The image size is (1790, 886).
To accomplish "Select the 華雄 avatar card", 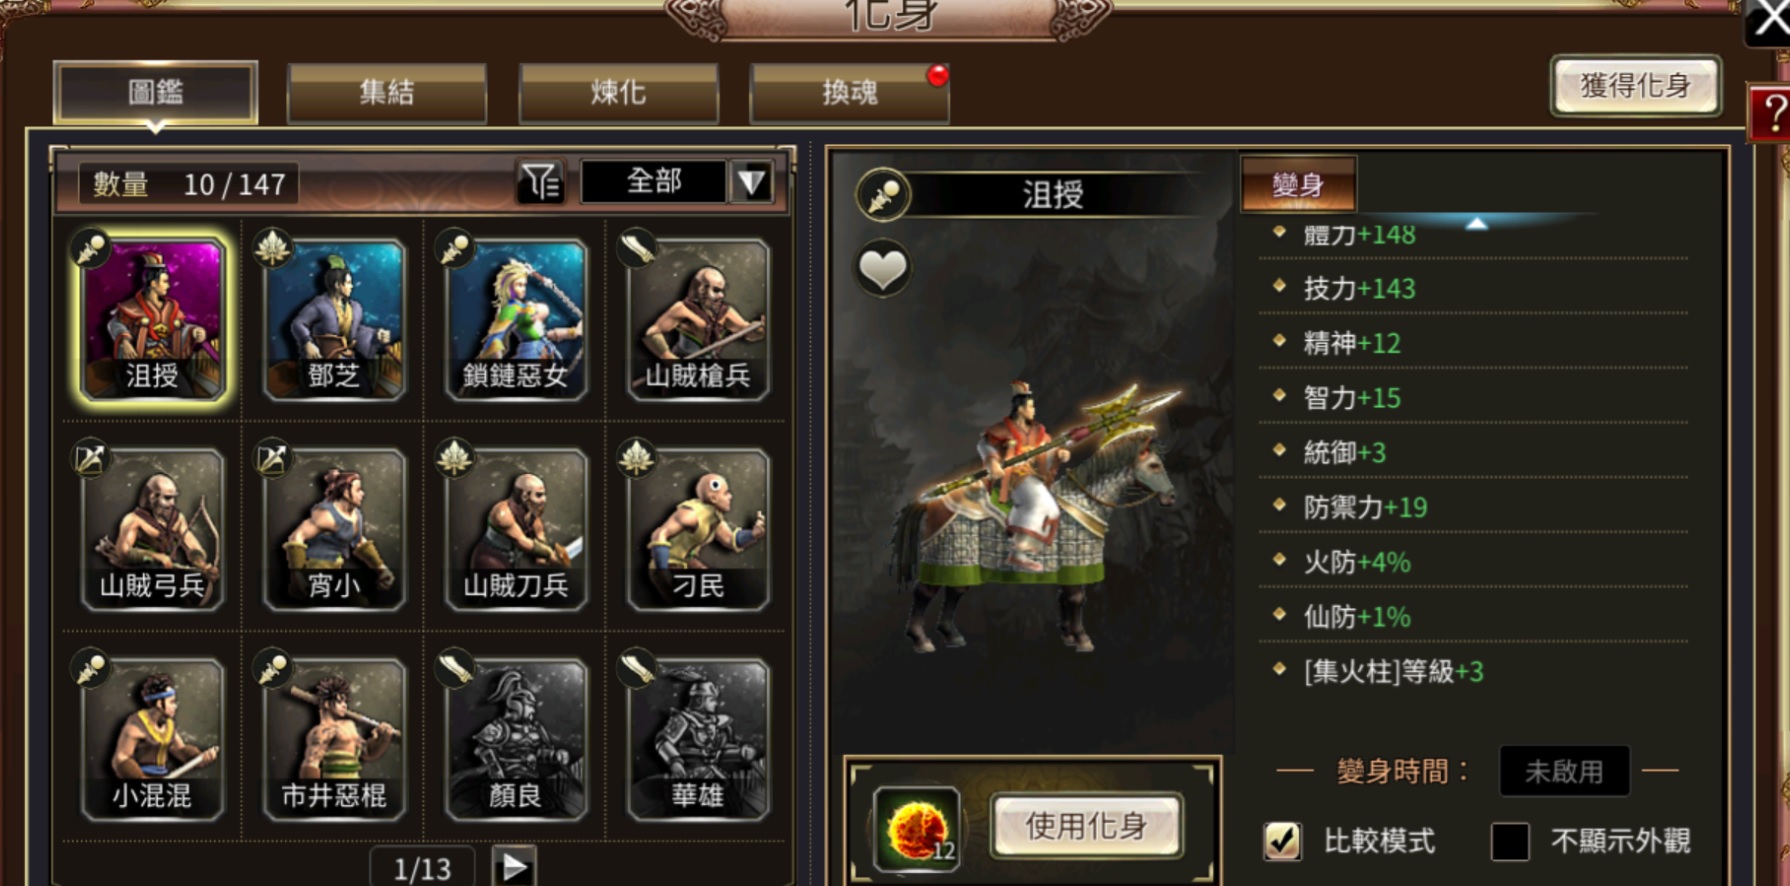I will [698, 739].
